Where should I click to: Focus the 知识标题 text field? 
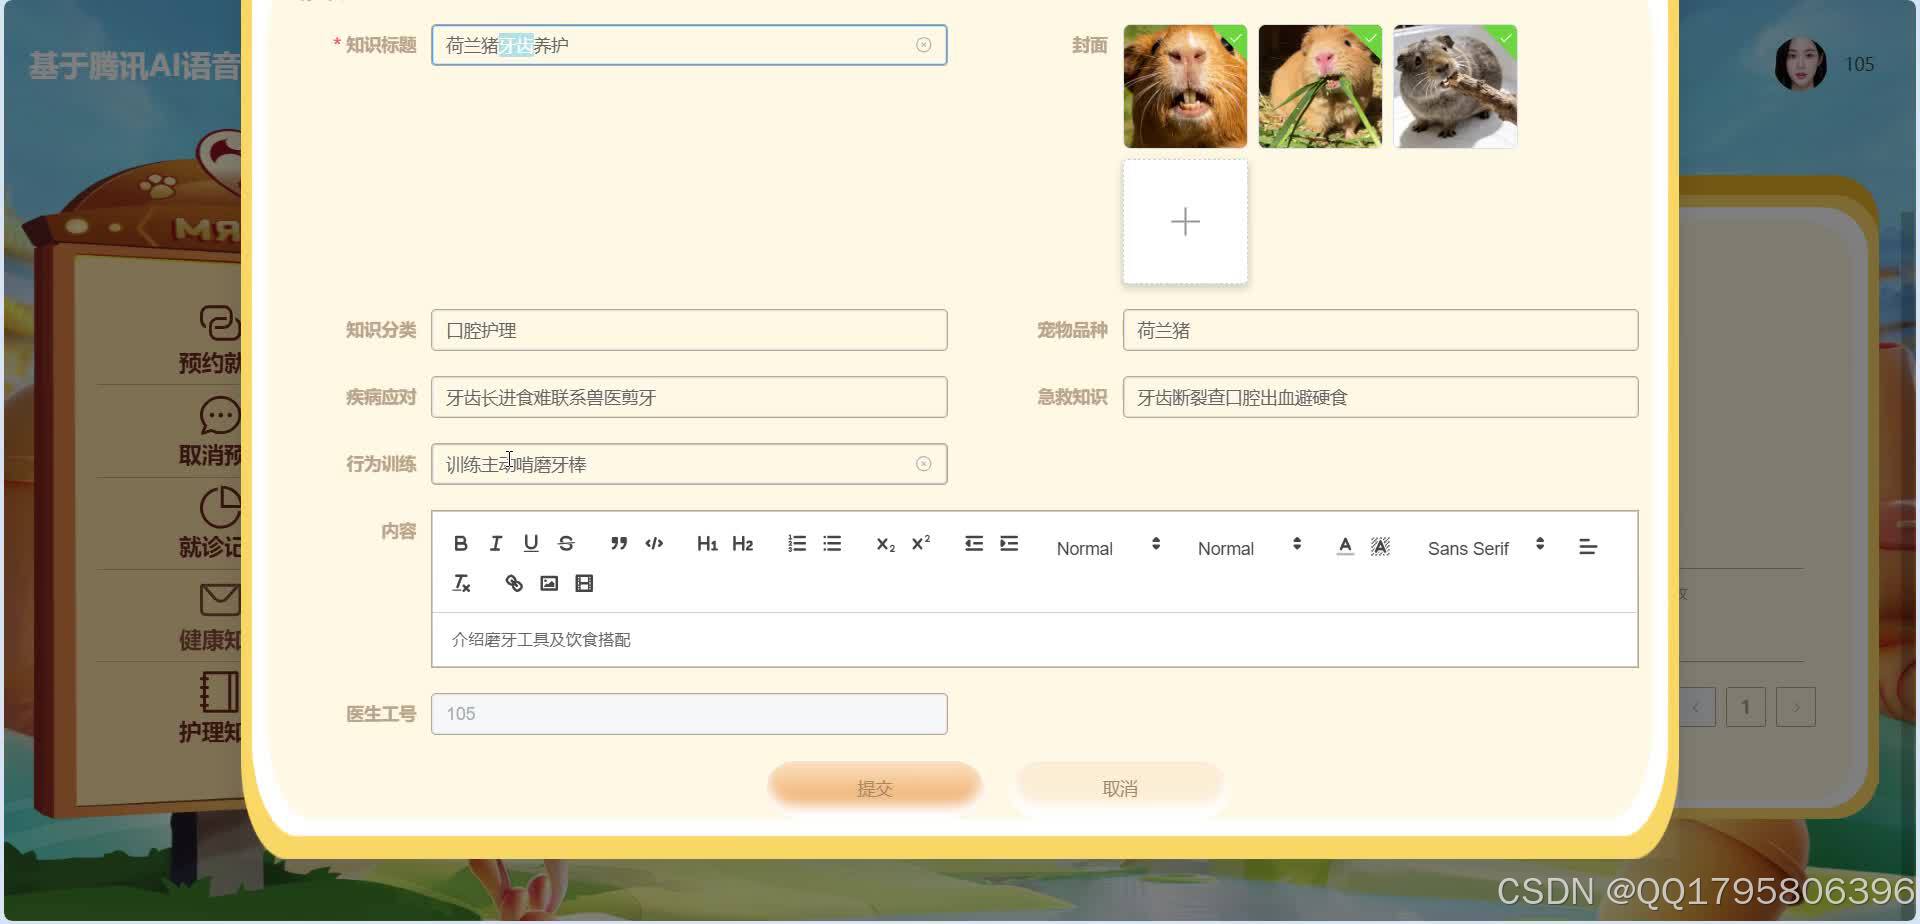pos(689,45)
